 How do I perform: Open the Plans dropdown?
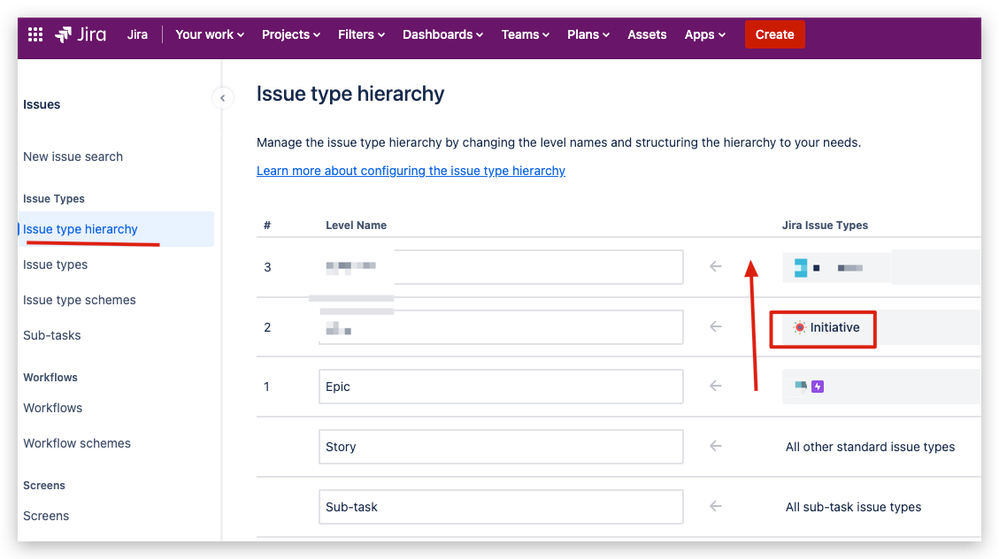point(588,34)
